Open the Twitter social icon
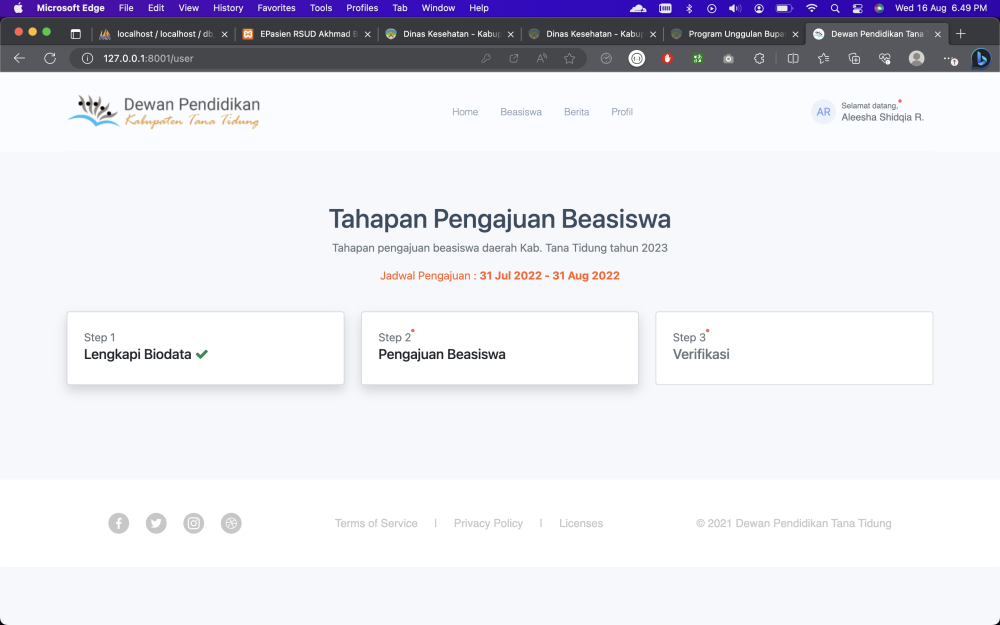 coord(156,523)
